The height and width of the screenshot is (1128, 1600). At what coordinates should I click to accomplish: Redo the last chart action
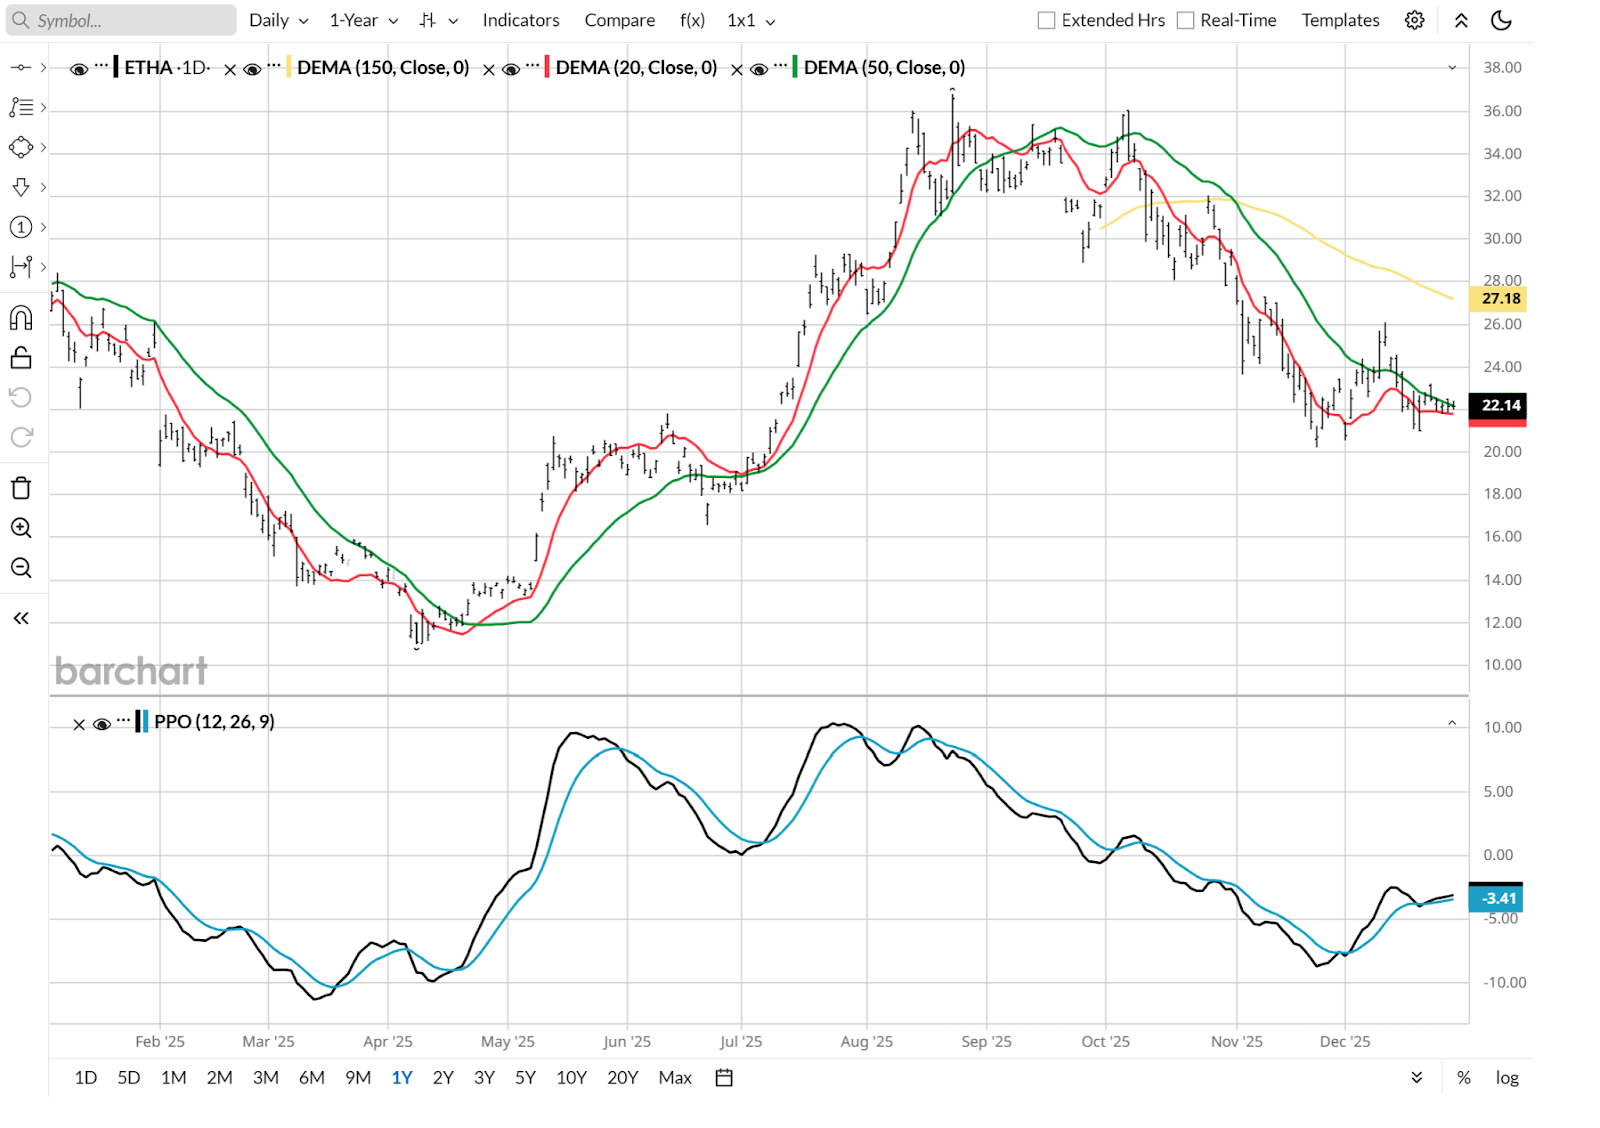[21, 437]
